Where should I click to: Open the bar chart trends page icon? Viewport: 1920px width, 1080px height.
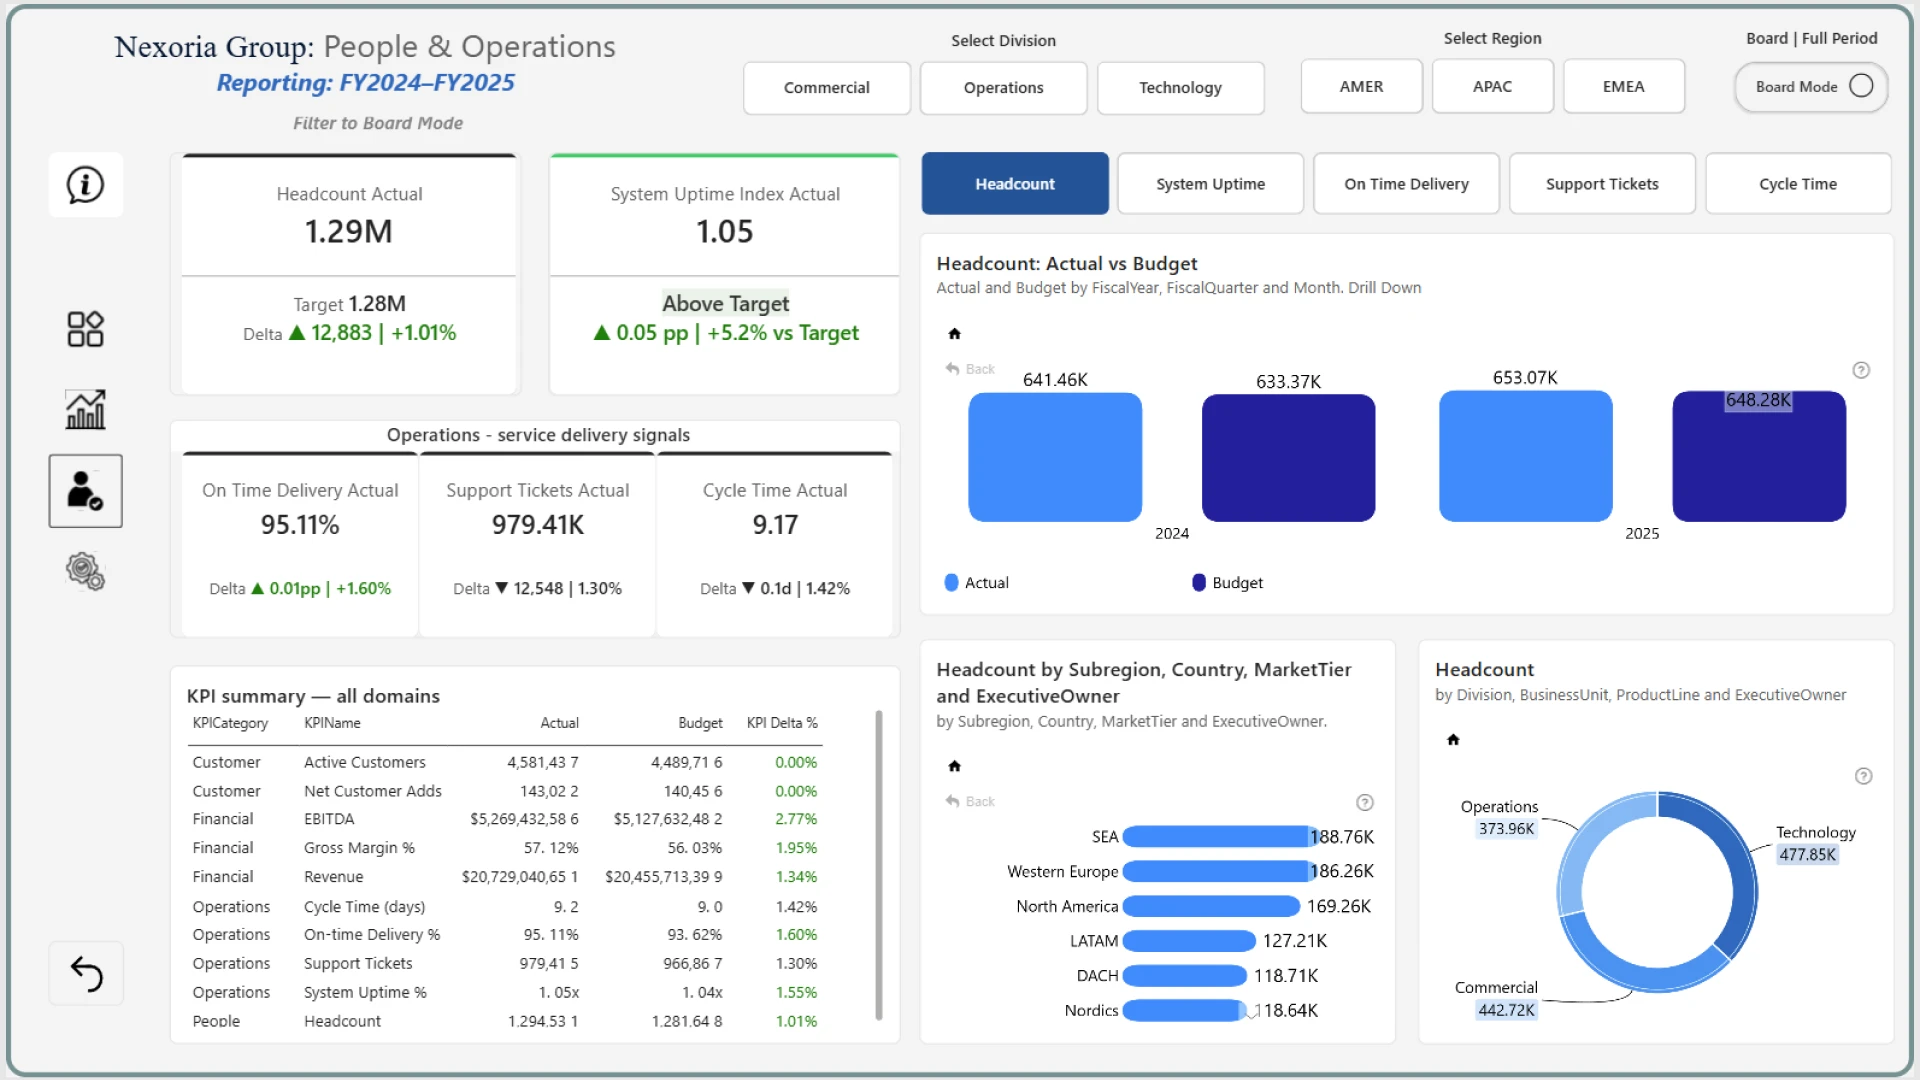[85, 409]
